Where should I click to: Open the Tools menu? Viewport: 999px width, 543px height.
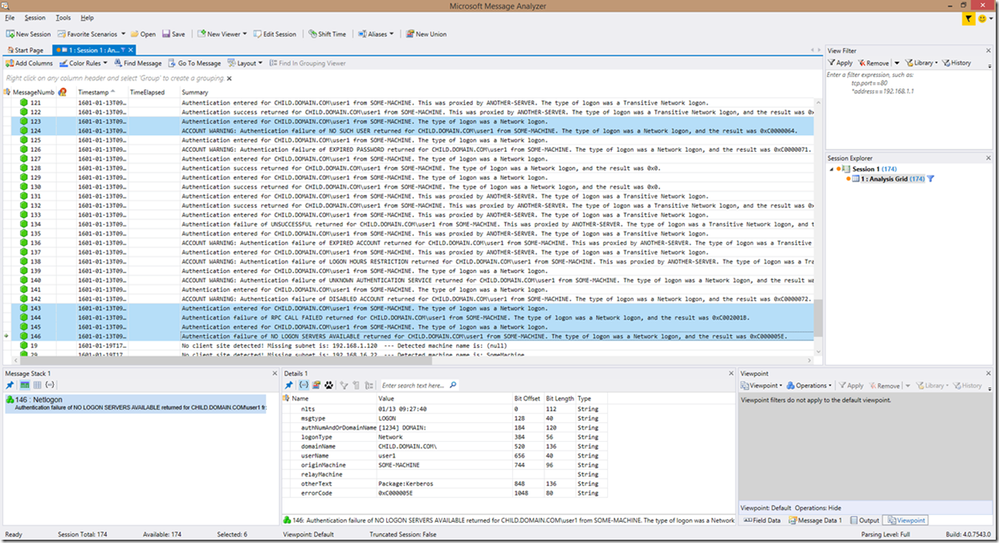63,18
